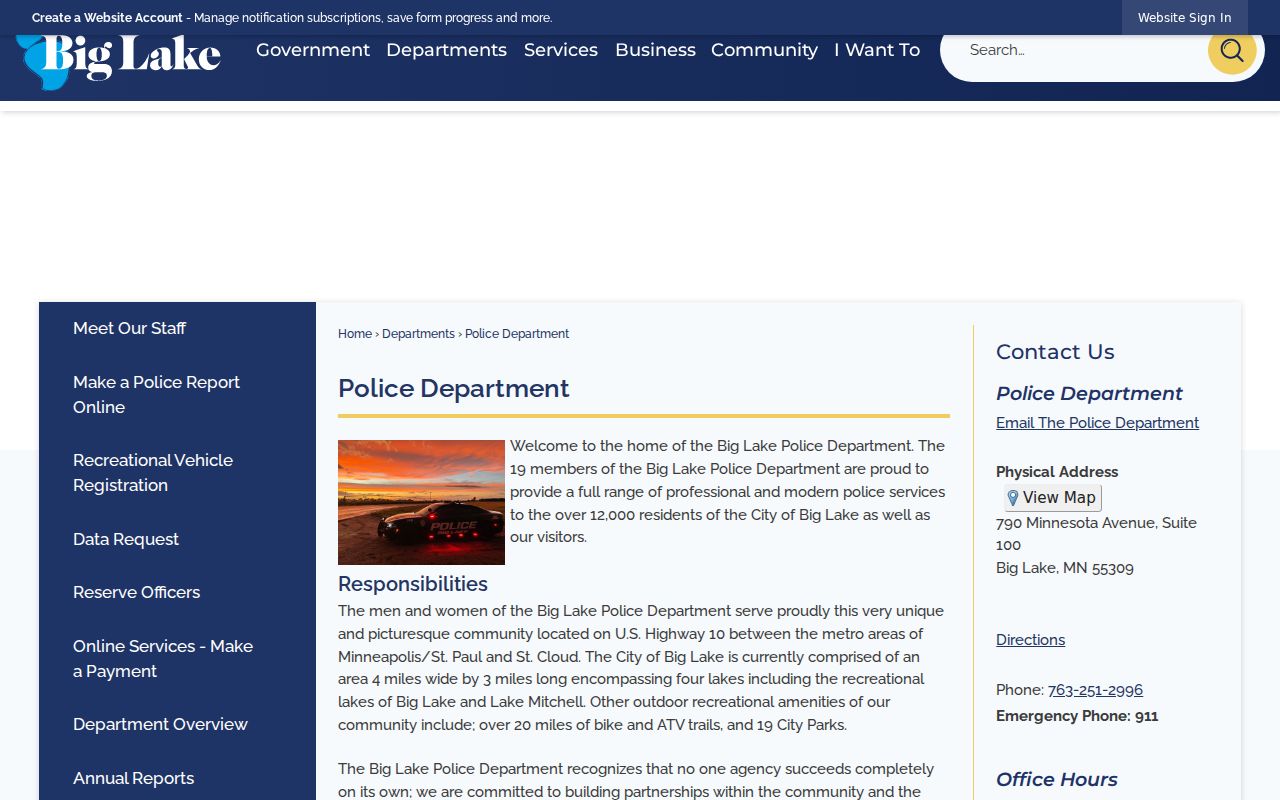Screen dimensions: 1280x800
Task: Open the Community menu
Action: coord(764,50)
